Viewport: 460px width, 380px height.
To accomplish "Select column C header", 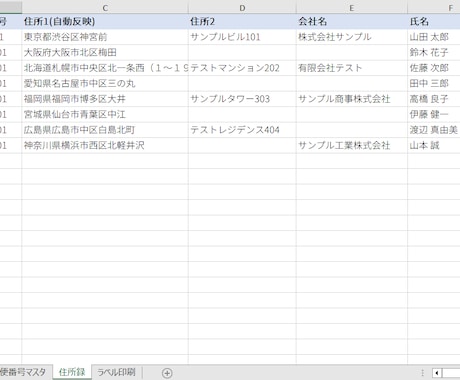I will click(105, 7).
